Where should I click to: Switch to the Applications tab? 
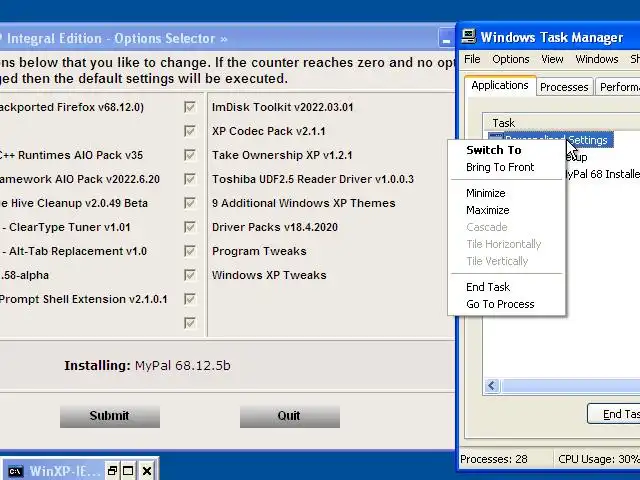point(500,85)
